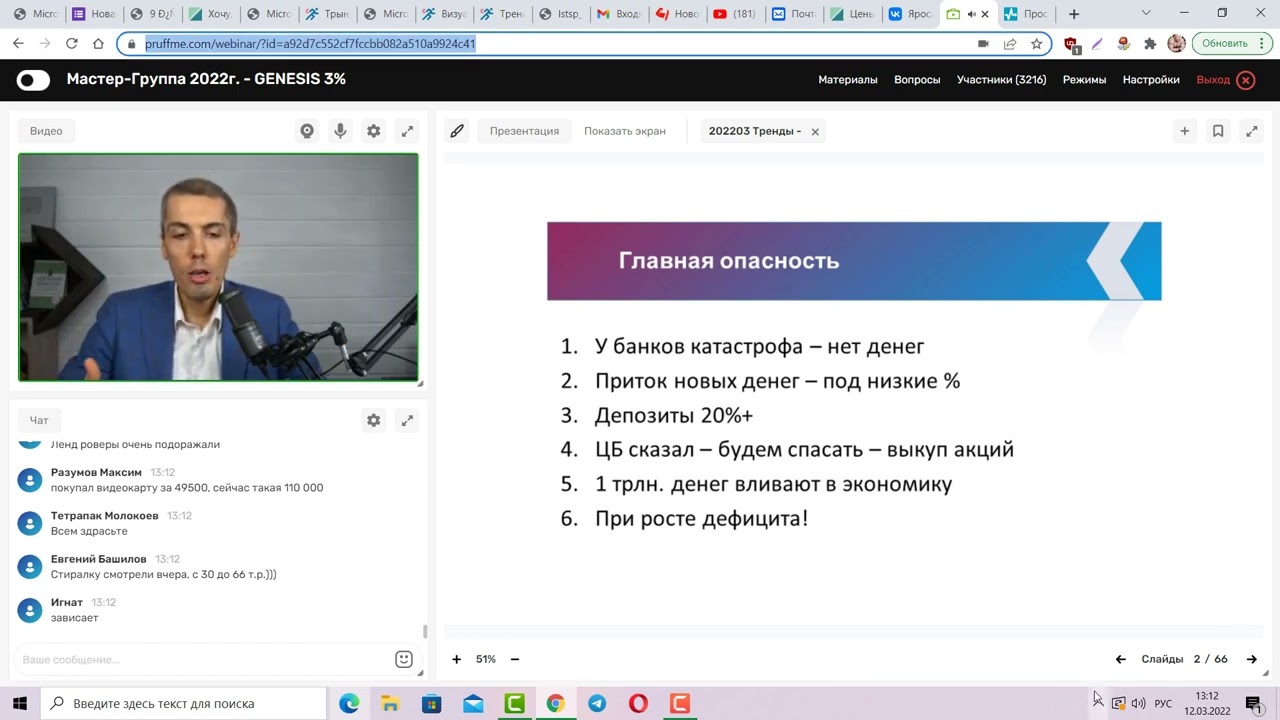Click the bookmark icon above slide
This screenshot has height=720, width=1280.
1218,131
